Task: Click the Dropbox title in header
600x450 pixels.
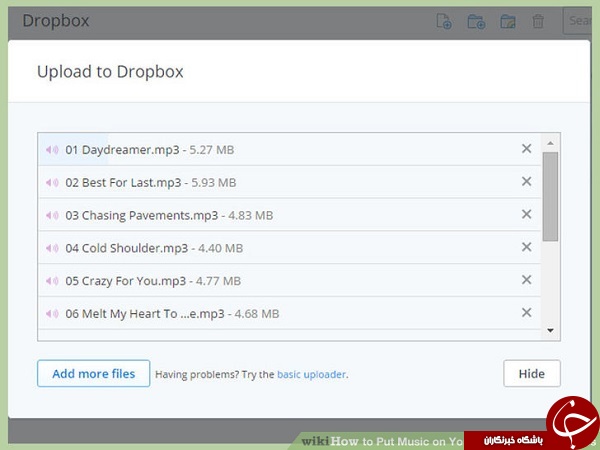Action: pyautogui.click(x=56, y=21)
